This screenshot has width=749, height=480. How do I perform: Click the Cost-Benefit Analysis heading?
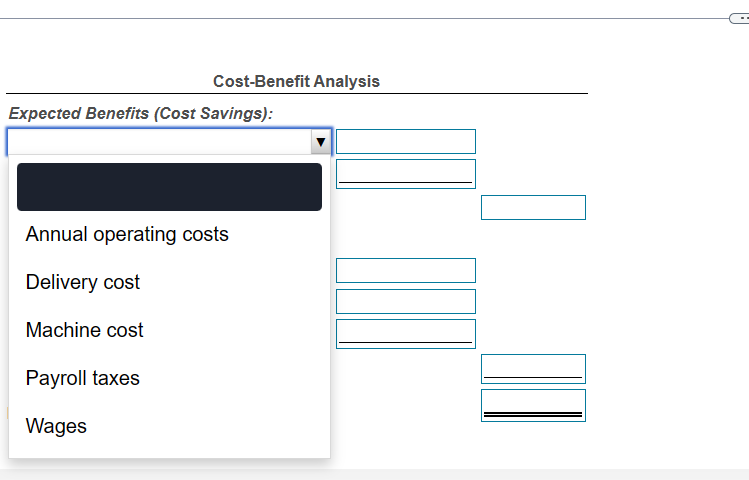[x=296, y=81]
